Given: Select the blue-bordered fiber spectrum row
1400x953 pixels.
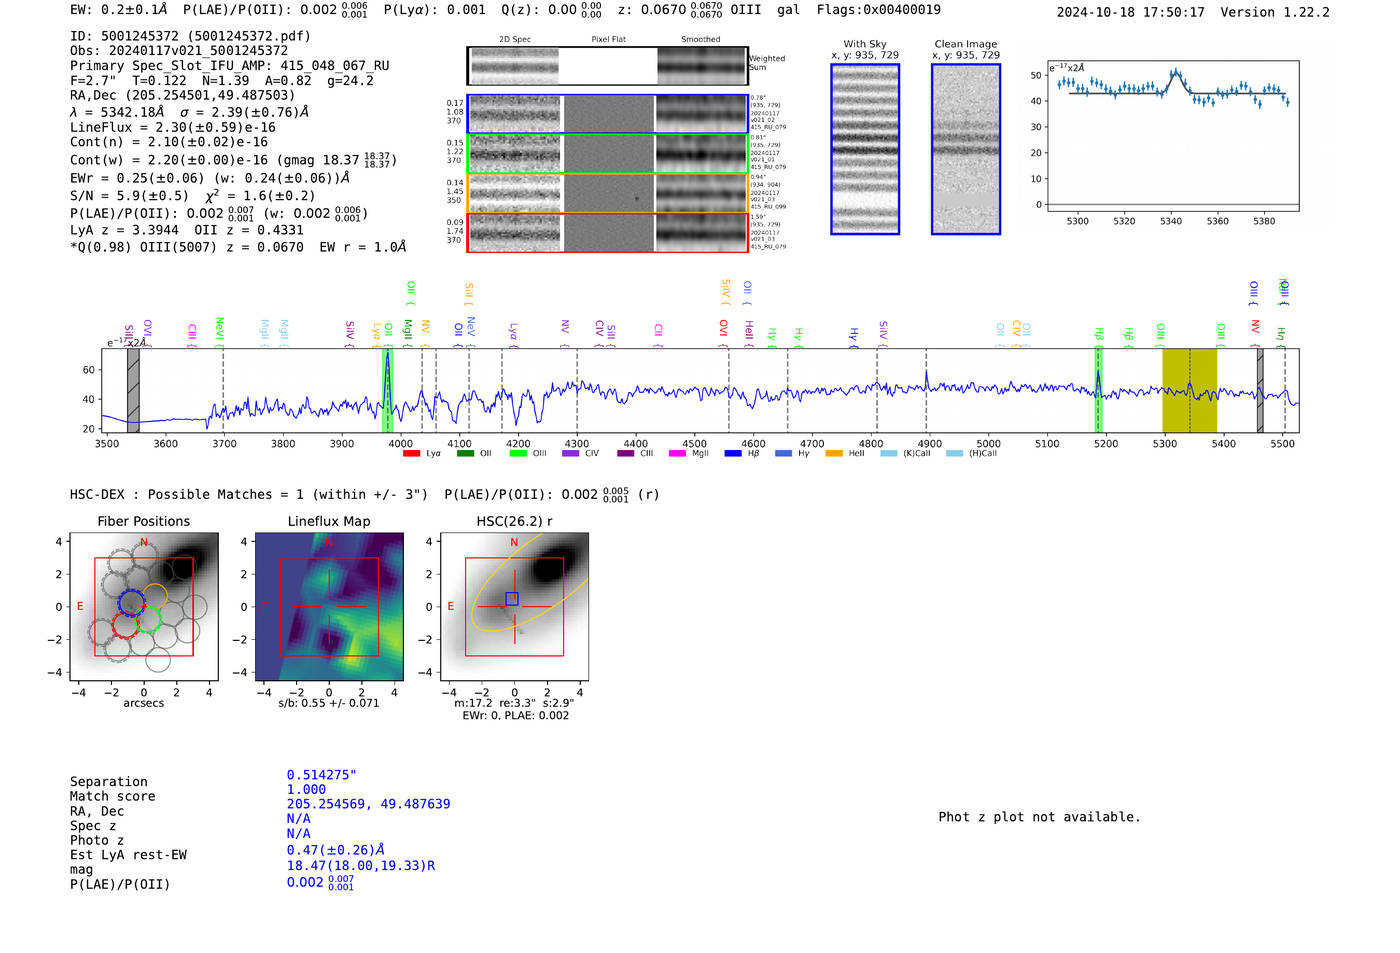Looking at the screenshot, I should (607, 114).
